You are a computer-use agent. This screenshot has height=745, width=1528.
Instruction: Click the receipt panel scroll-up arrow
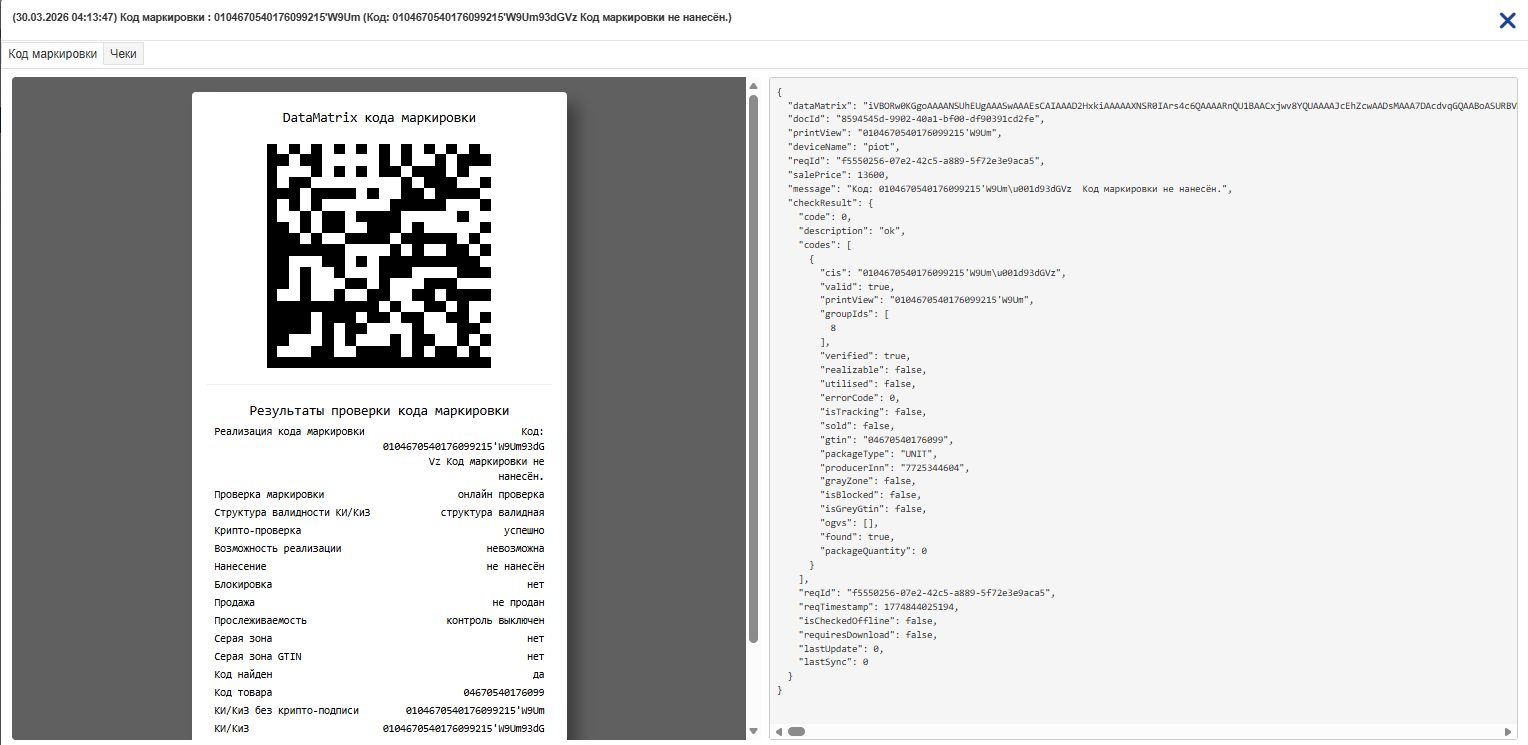click(753, 86)
